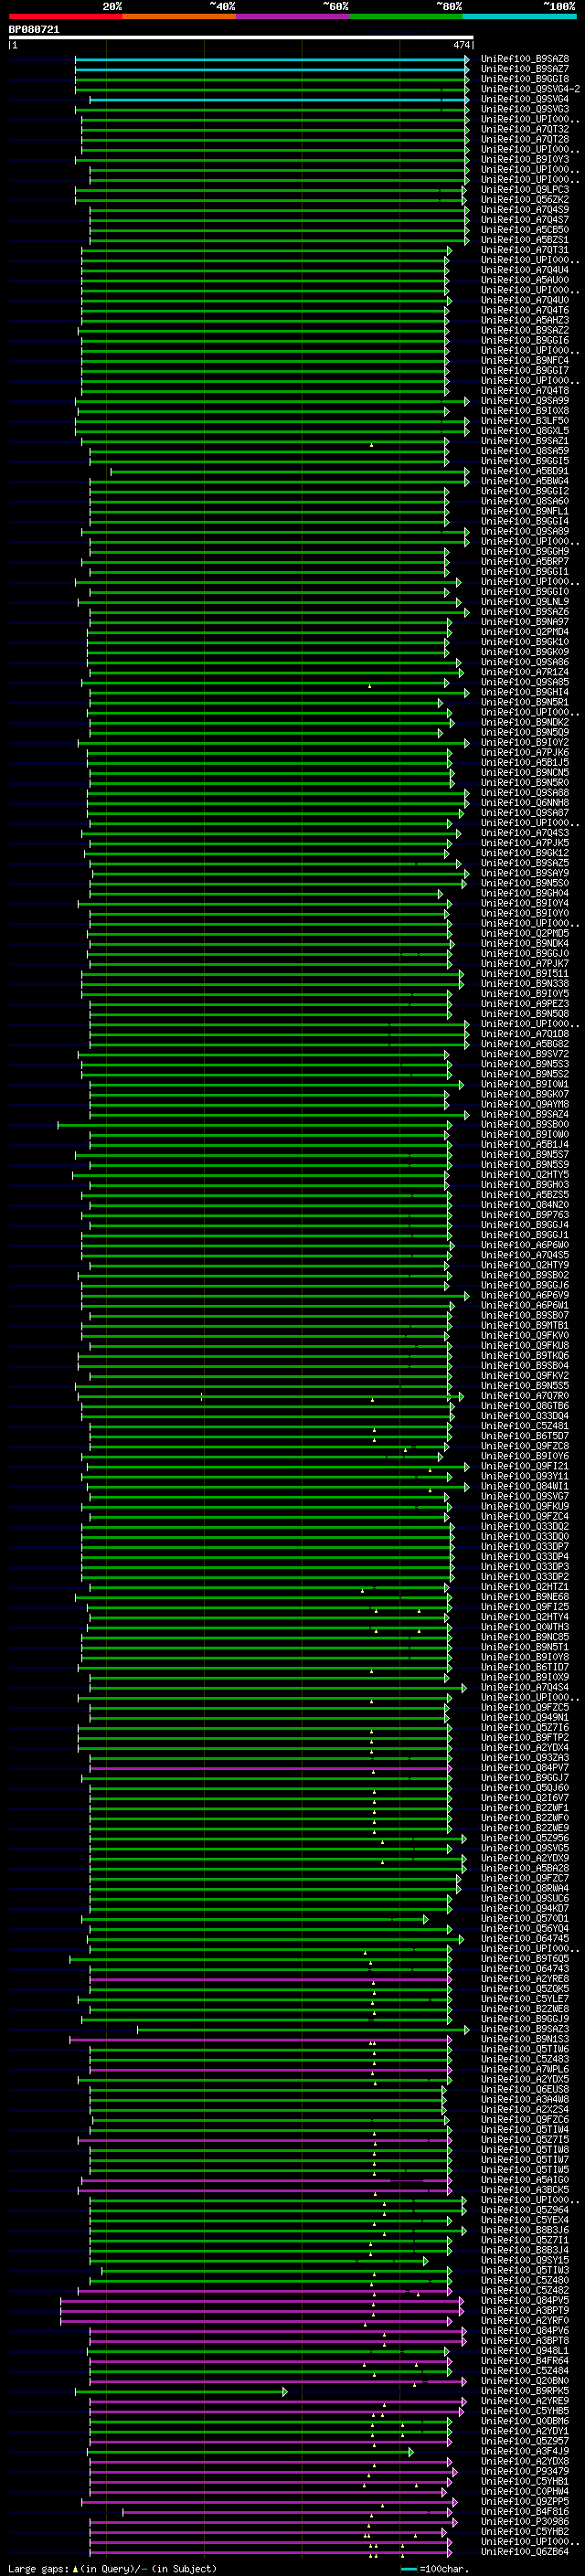585x2576 pixels.
Task: Select hit UniRef100_B9SAZ8
Action: tap(525, 59)
